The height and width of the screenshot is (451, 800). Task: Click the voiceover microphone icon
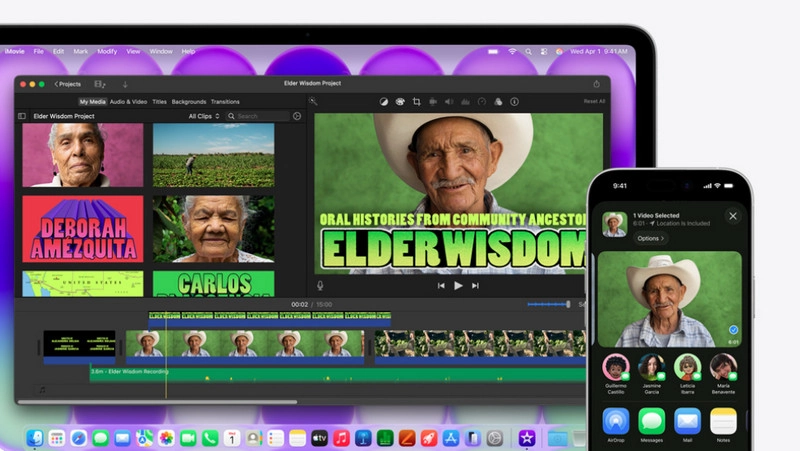point(320,286)
